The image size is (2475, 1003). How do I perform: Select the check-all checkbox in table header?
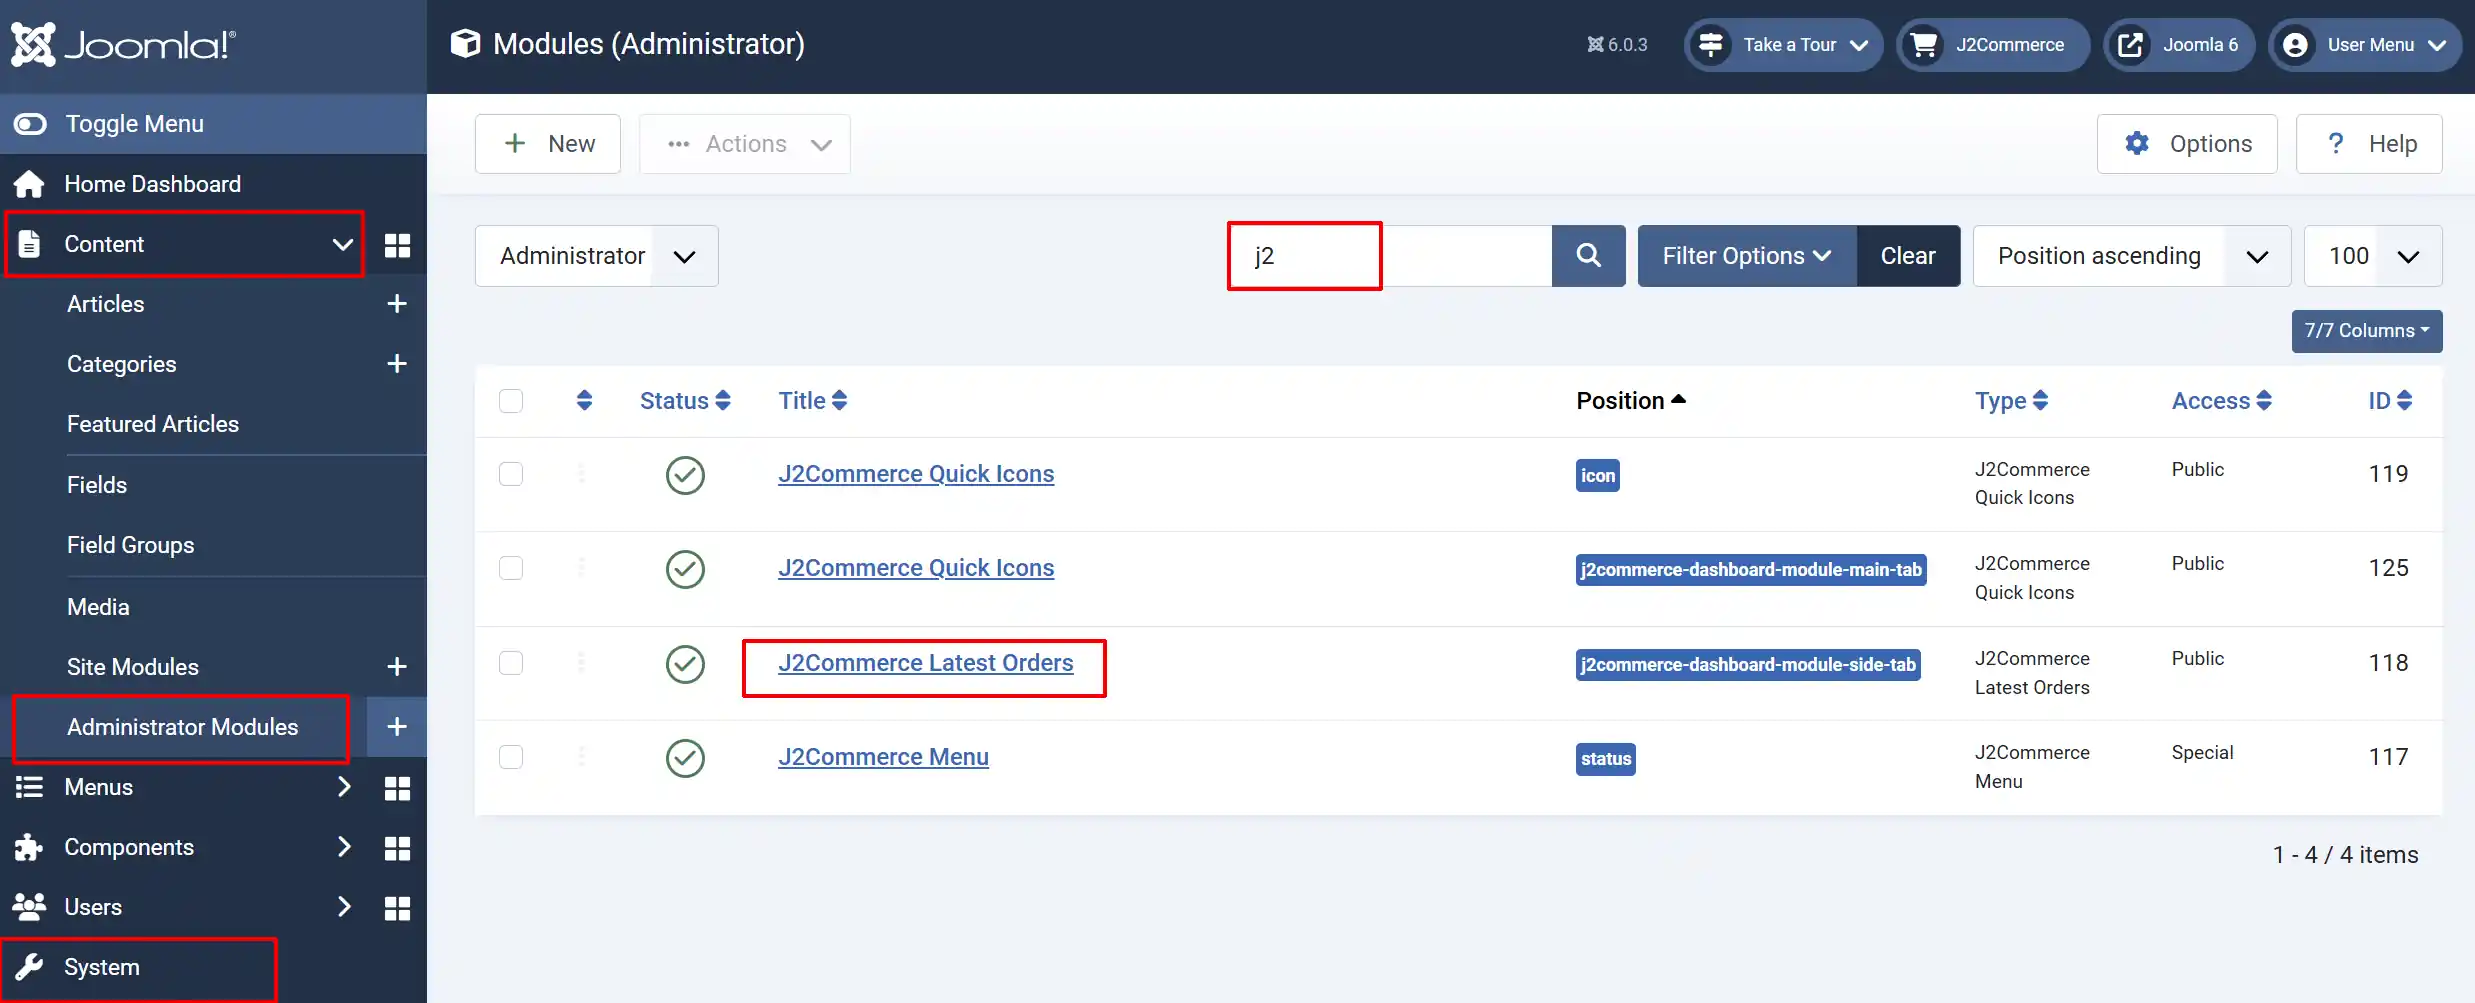[511, 401]
